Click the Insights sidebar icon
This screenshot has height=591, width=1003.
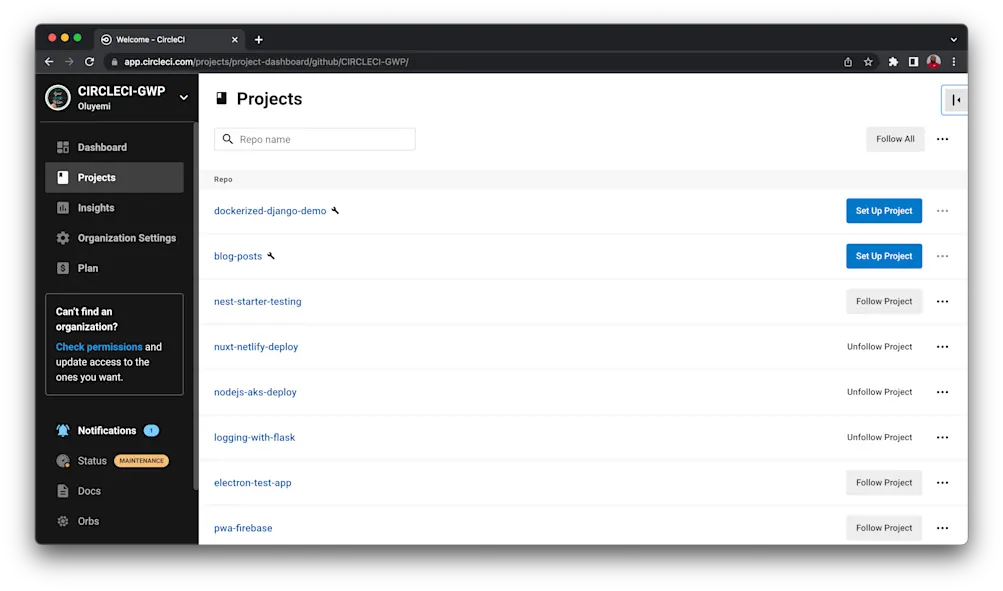(x=61, y=207)
